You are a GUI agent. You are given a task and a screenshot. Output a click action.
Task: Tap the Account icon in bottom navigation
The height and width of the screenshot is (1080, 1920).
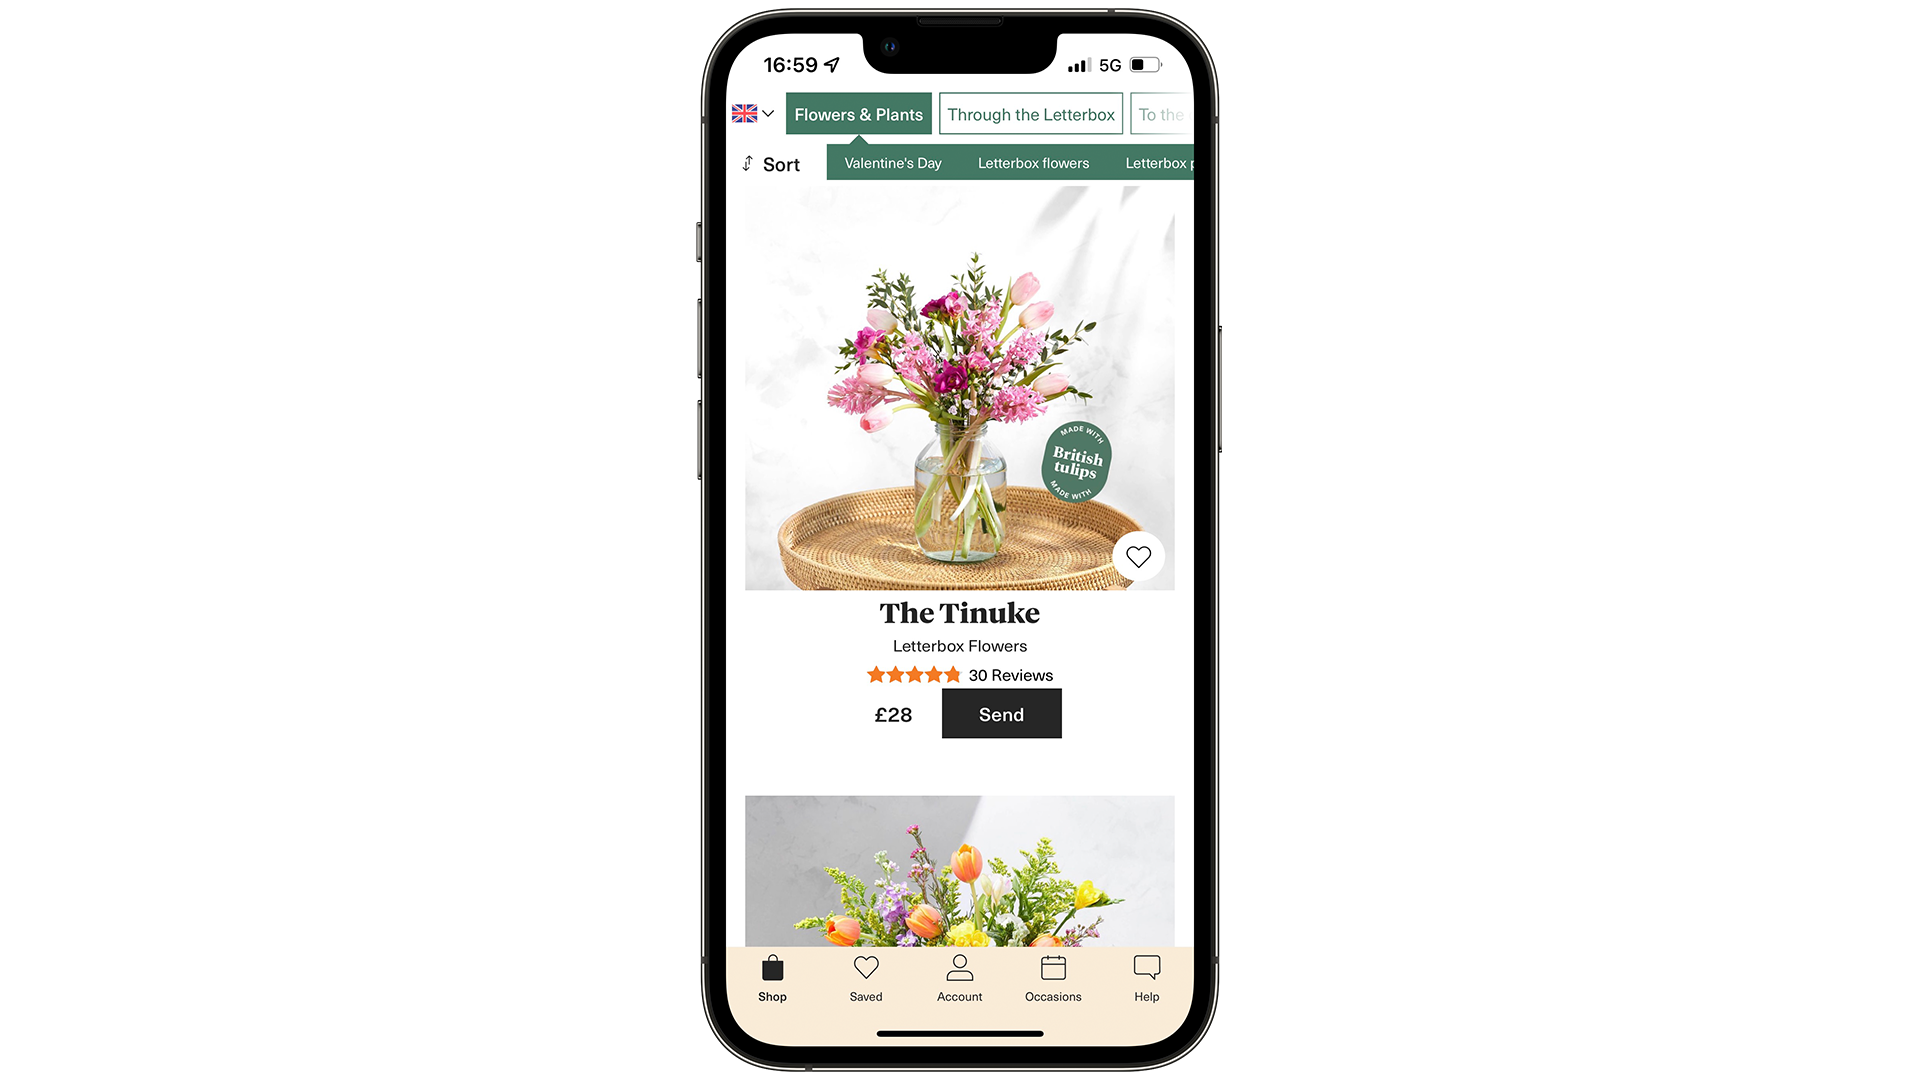959,978
